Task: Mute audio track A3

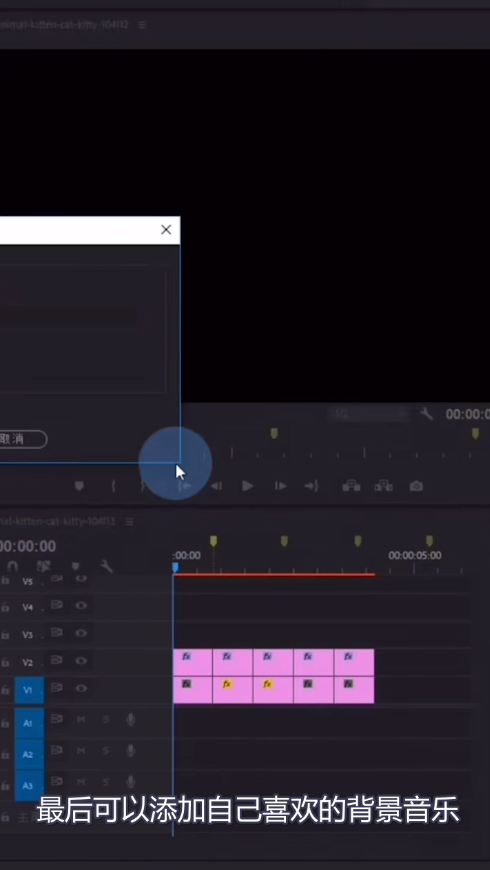Action: [81, 782]
